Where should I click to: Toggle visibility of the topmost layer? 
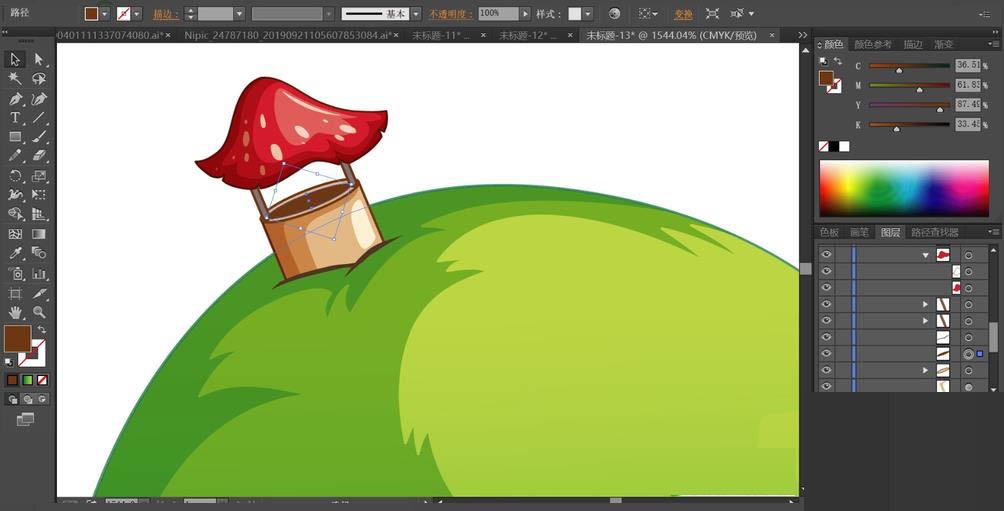tap(826, 255)
